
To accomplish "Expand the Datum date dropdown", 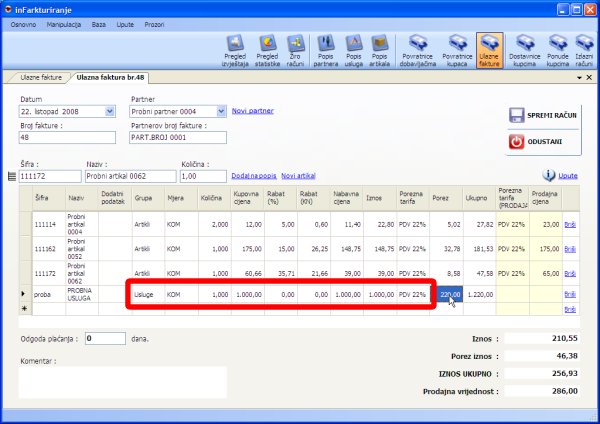I will click(110, 111).
